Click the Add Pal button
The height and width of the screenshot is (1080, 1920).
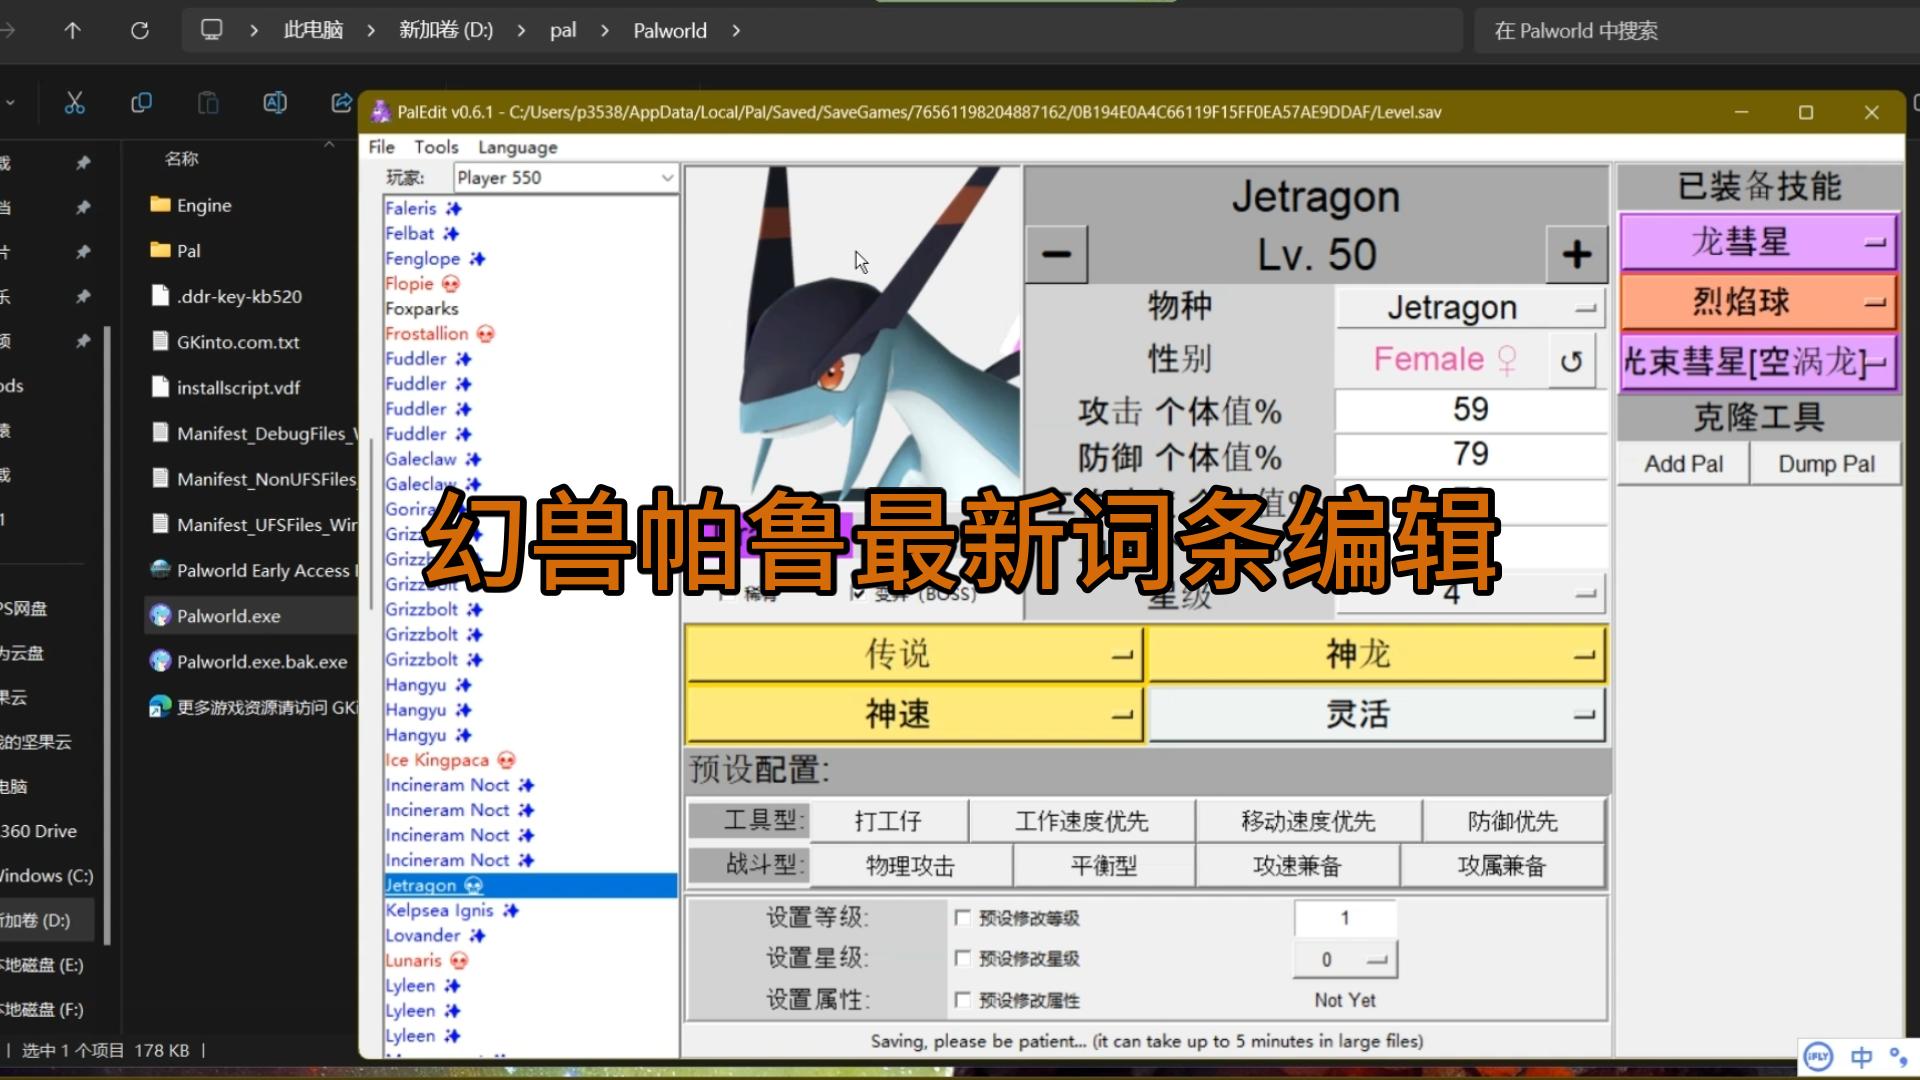[1684, 464]
